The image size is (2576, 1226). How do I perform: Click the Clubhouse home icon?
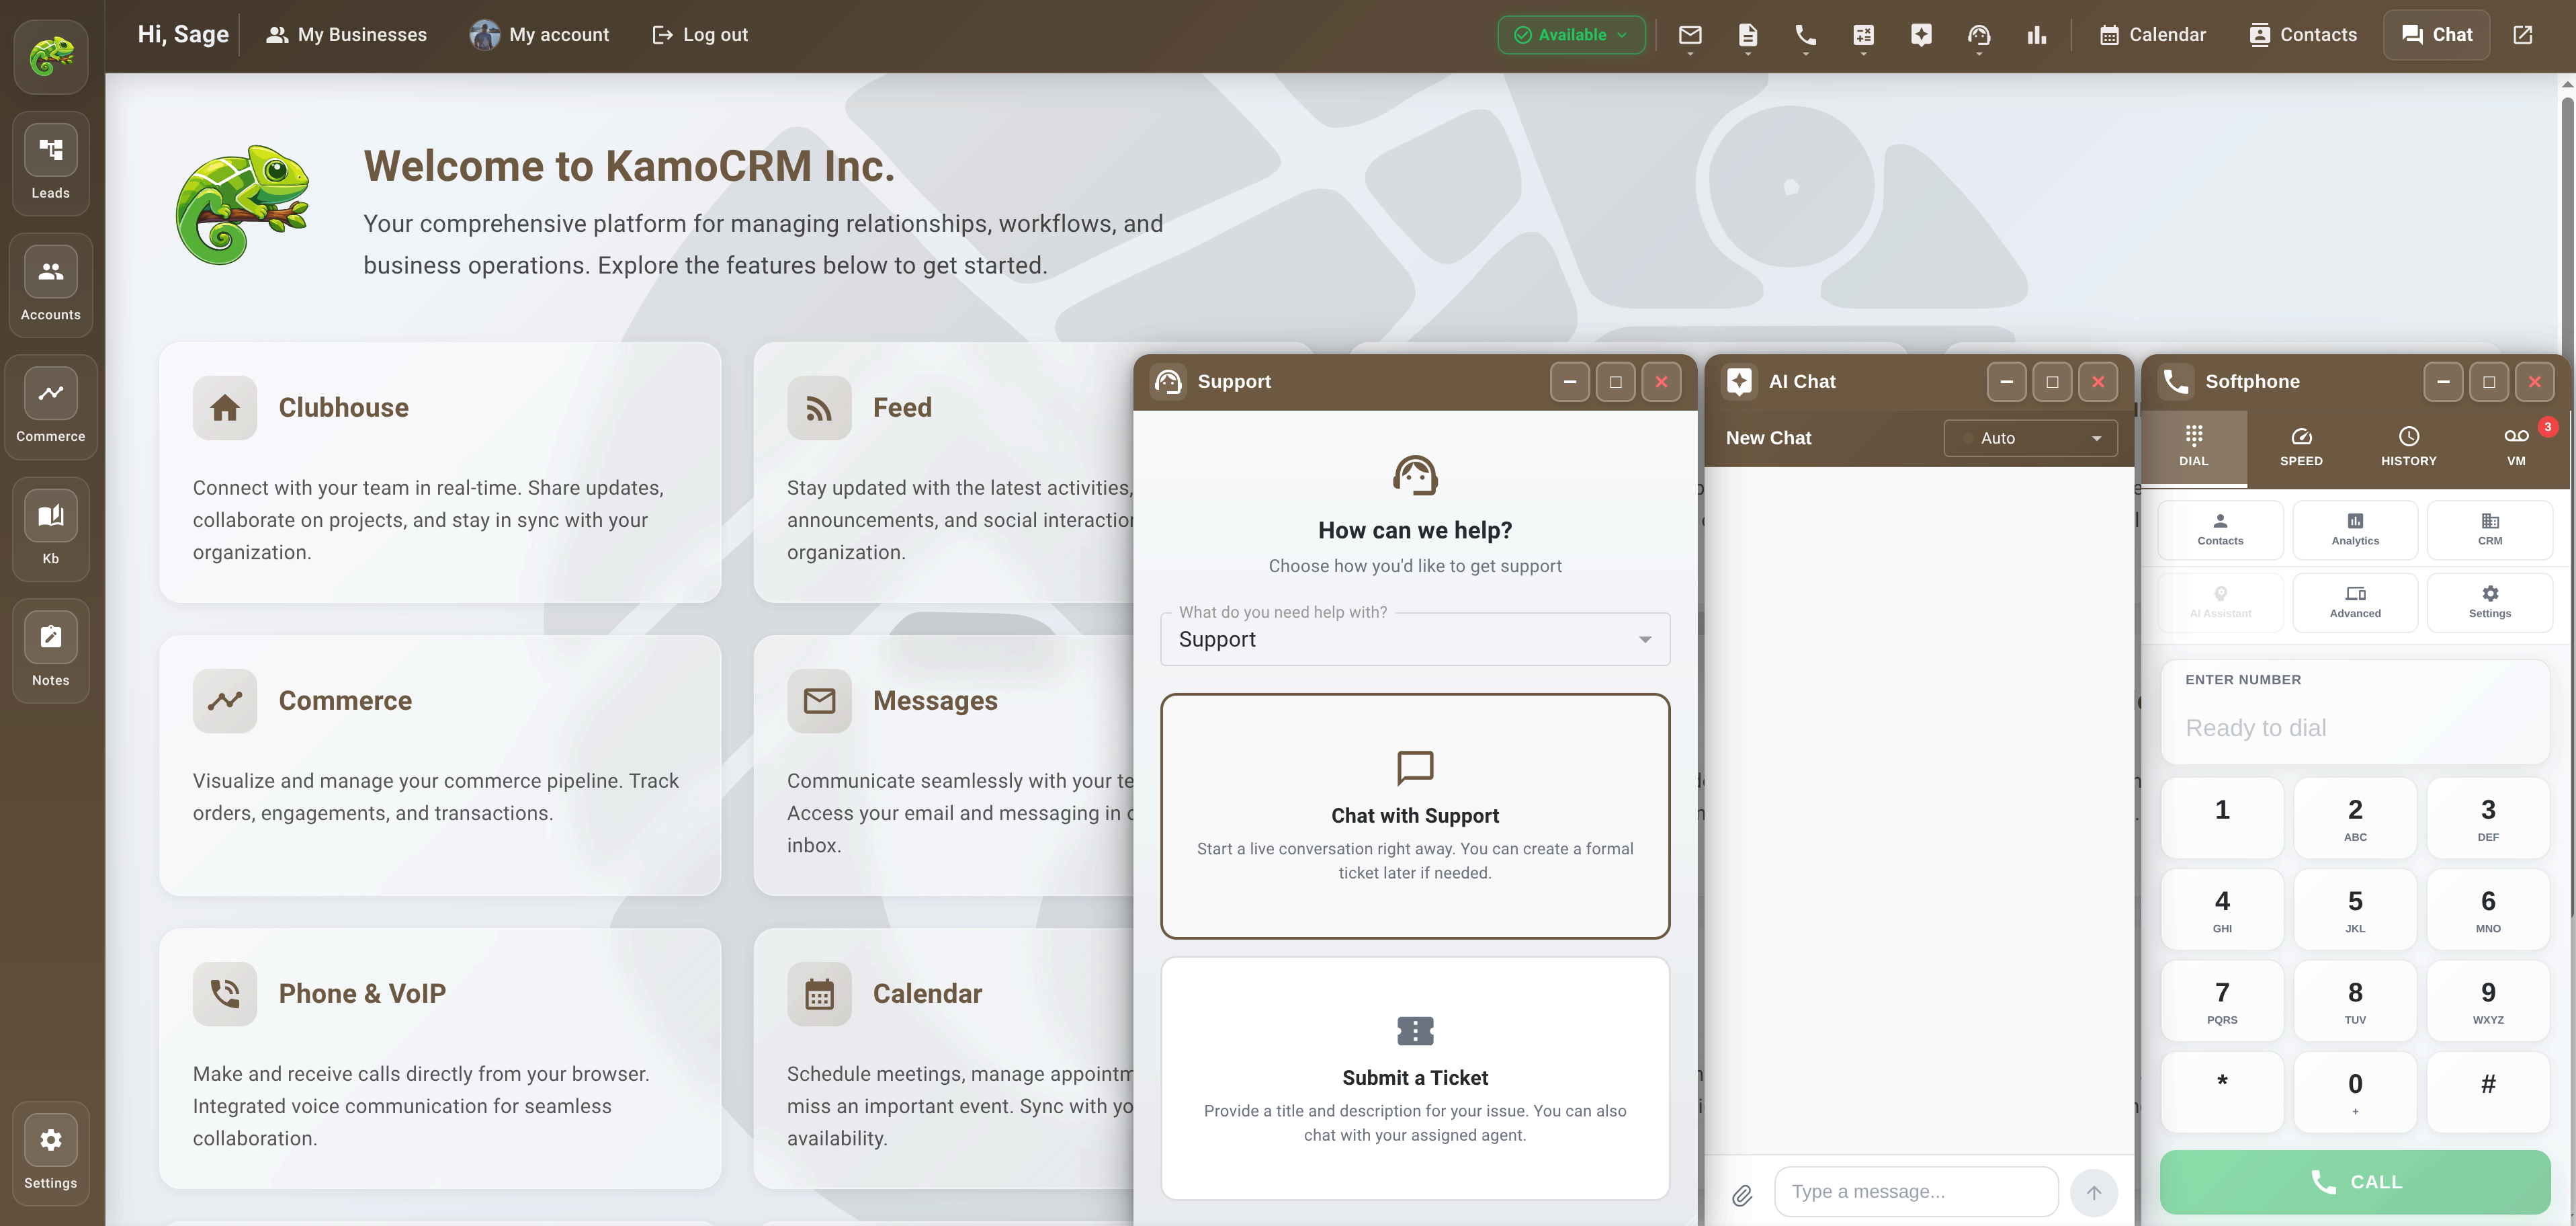coord(225,408)
